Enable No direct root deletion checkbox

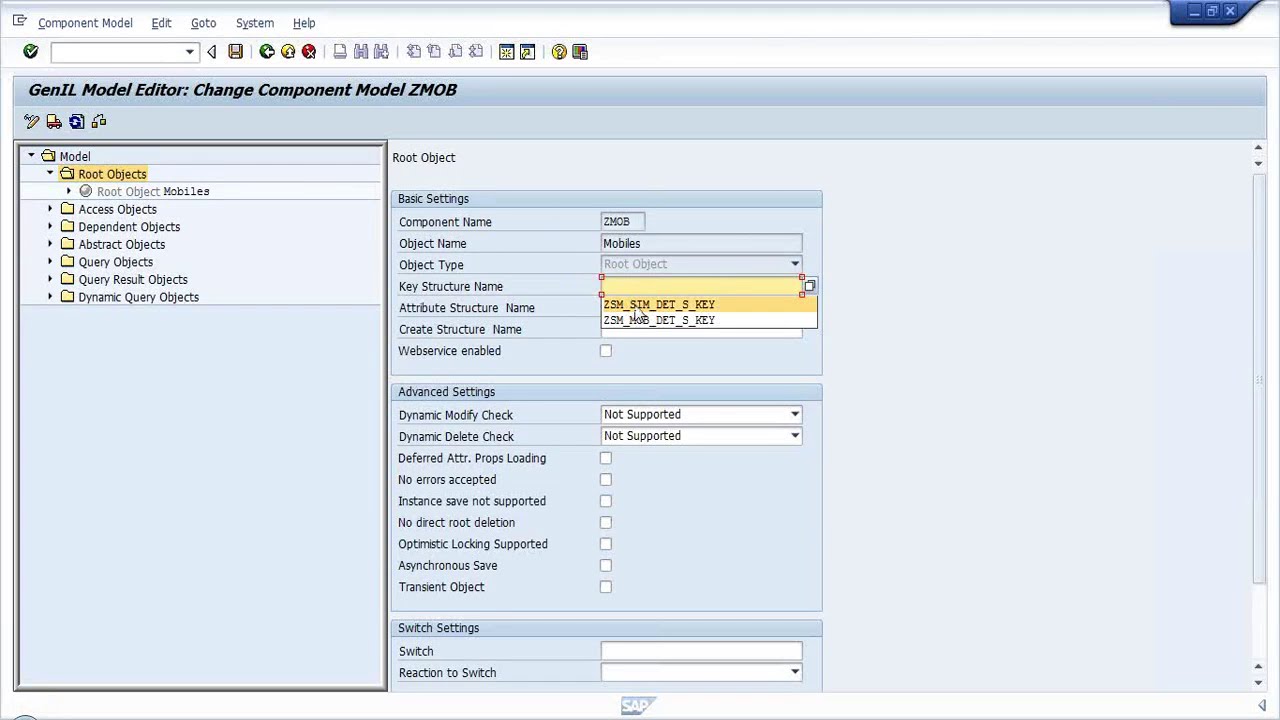click(605, 523)
